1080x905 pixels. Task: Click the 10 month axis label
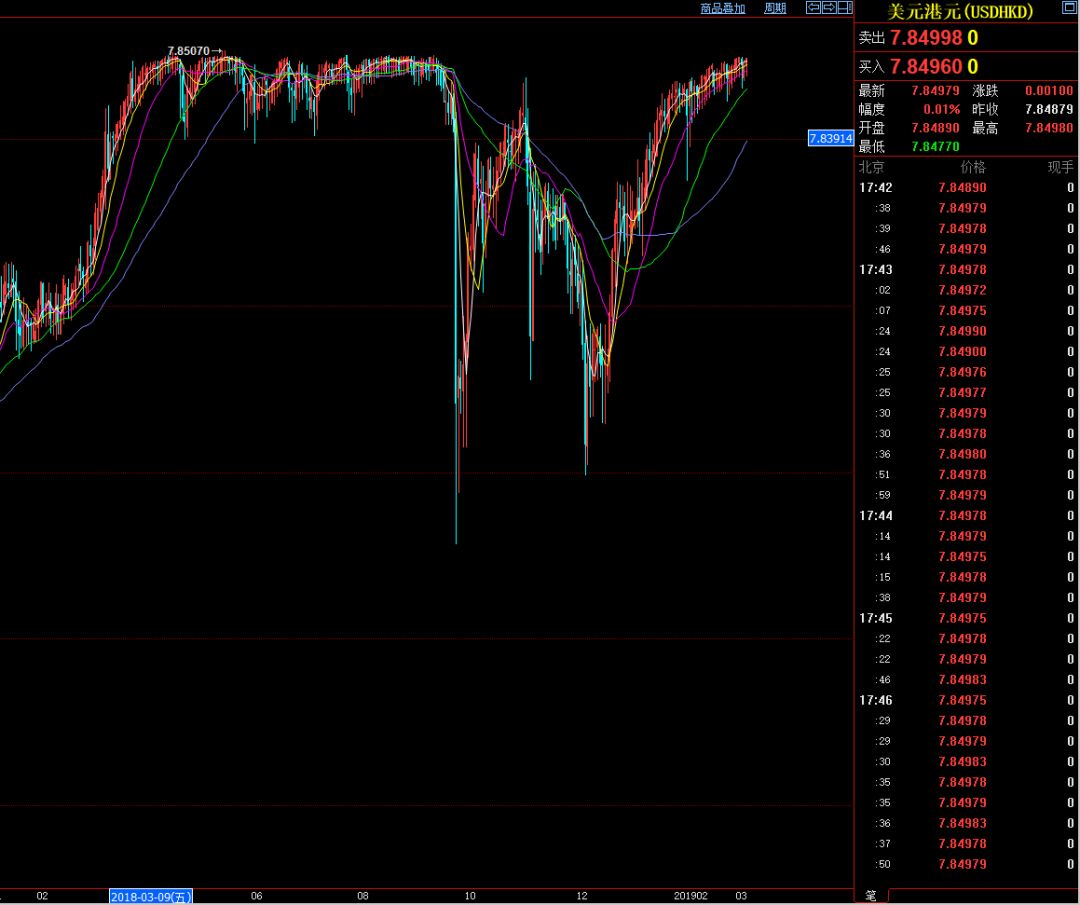tap(470, 895)
